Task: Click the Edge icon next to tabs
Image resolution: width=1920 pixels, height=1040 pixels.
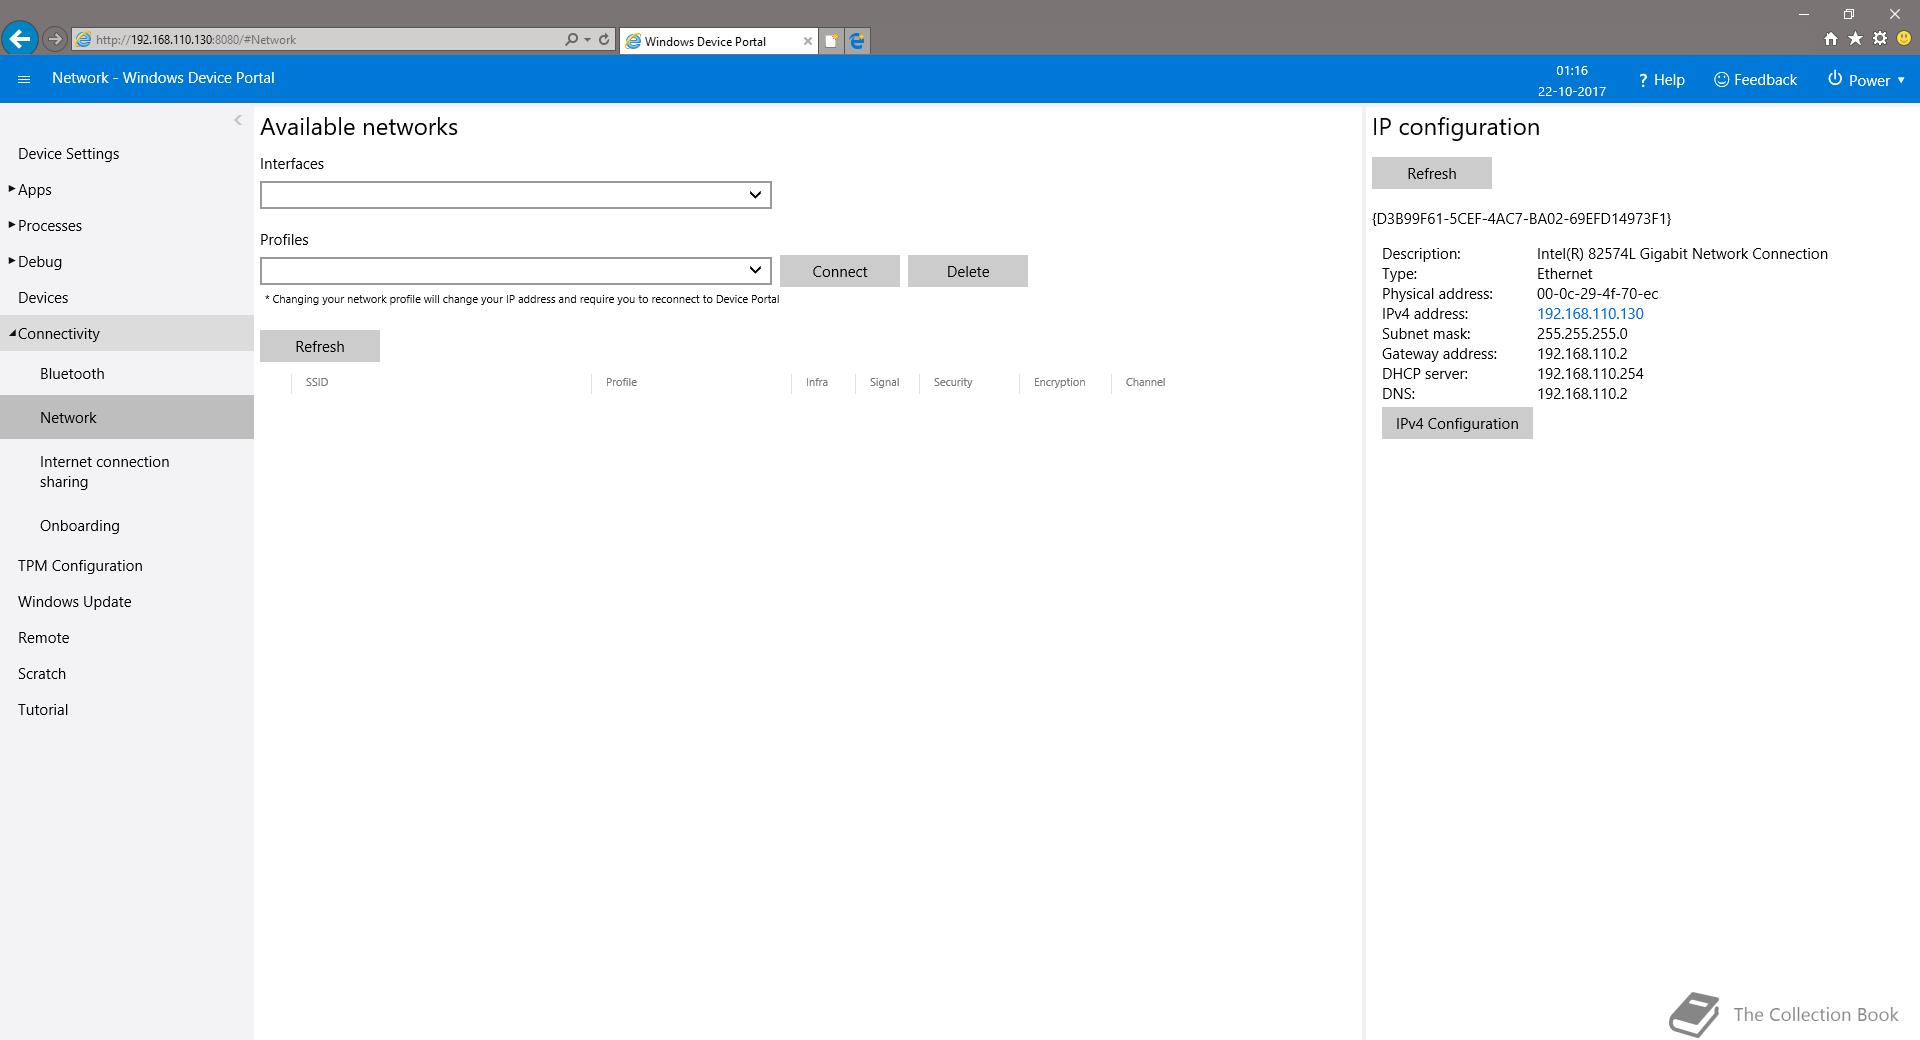Action: point(857,41)
